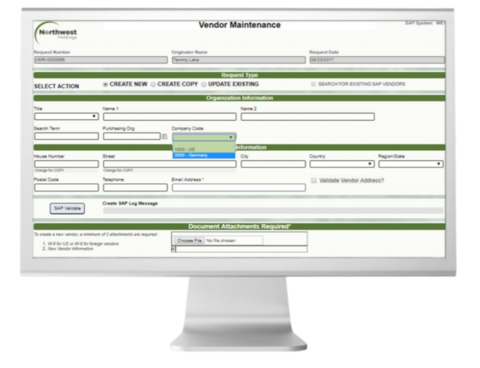Collapse the Company Code dropdown arrow

tap(231, 137)
